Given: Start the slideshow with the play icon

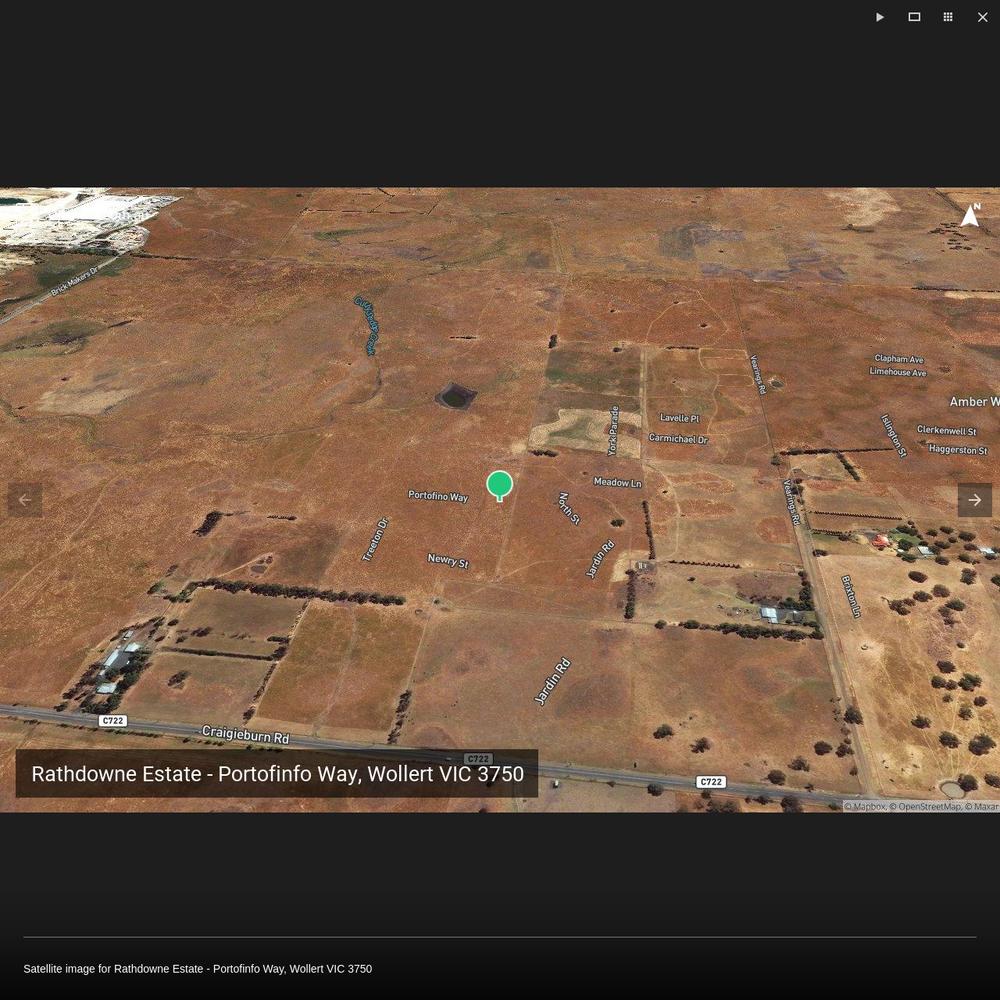Looking at the screenshot, I should [x=880, y=17].
